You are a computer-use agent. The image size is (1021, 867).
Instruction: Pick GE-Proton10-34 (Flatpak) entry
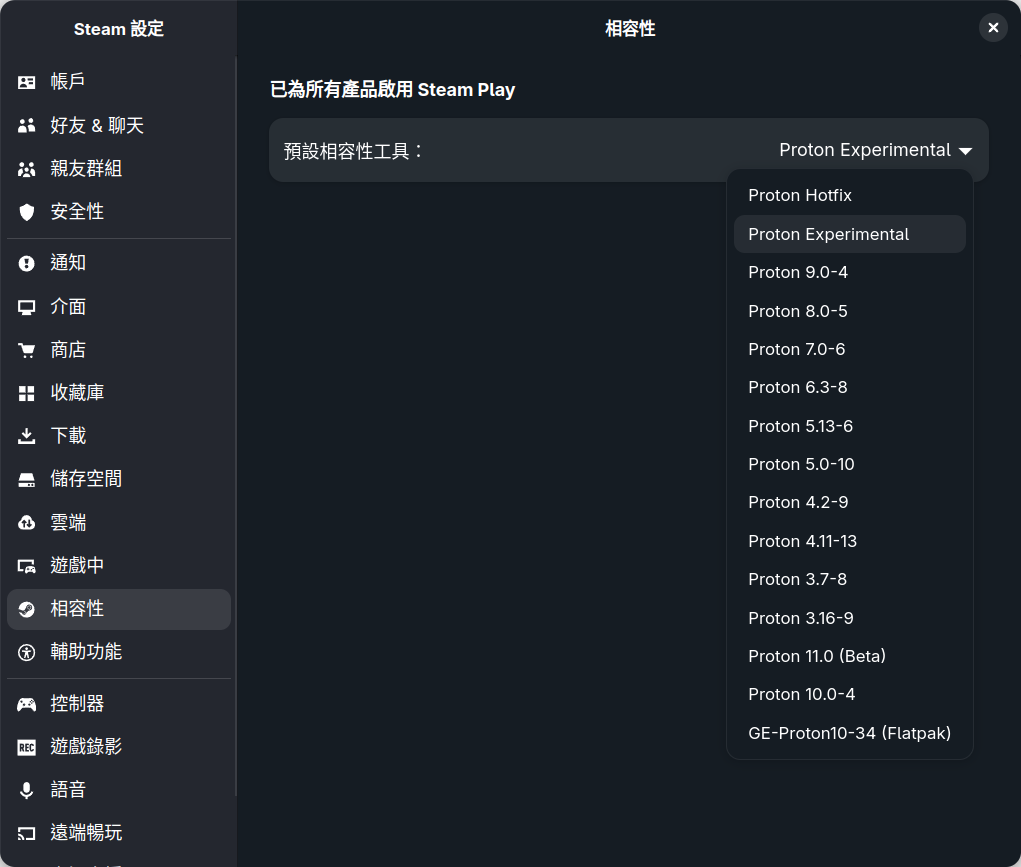pos(849,733)
